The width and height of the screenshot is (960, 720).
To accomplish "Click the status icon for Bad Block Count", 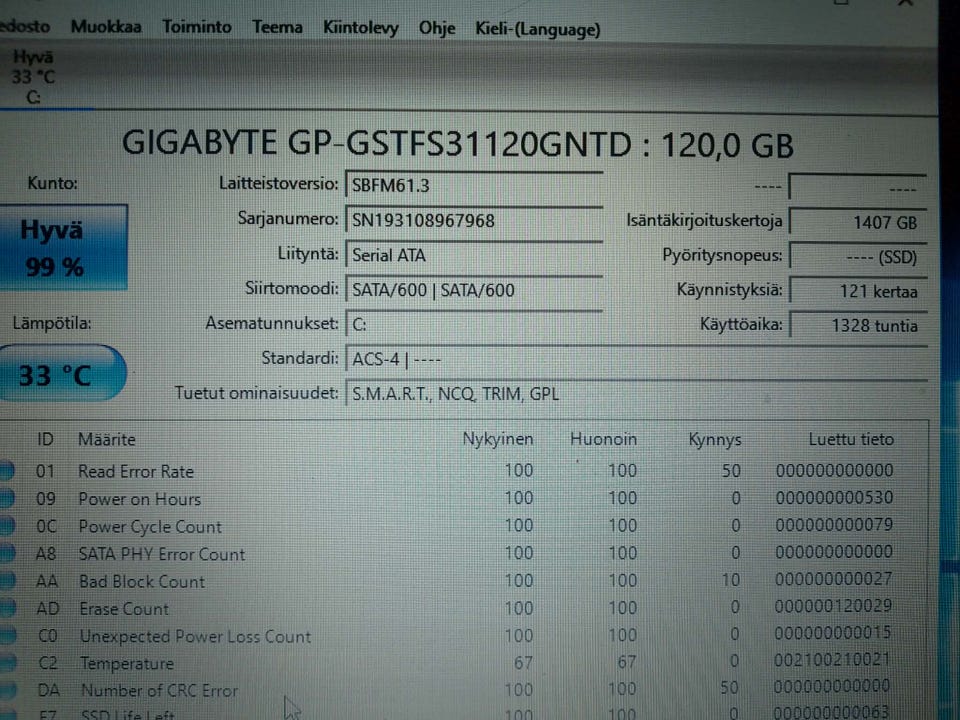I will coord(7,581).
